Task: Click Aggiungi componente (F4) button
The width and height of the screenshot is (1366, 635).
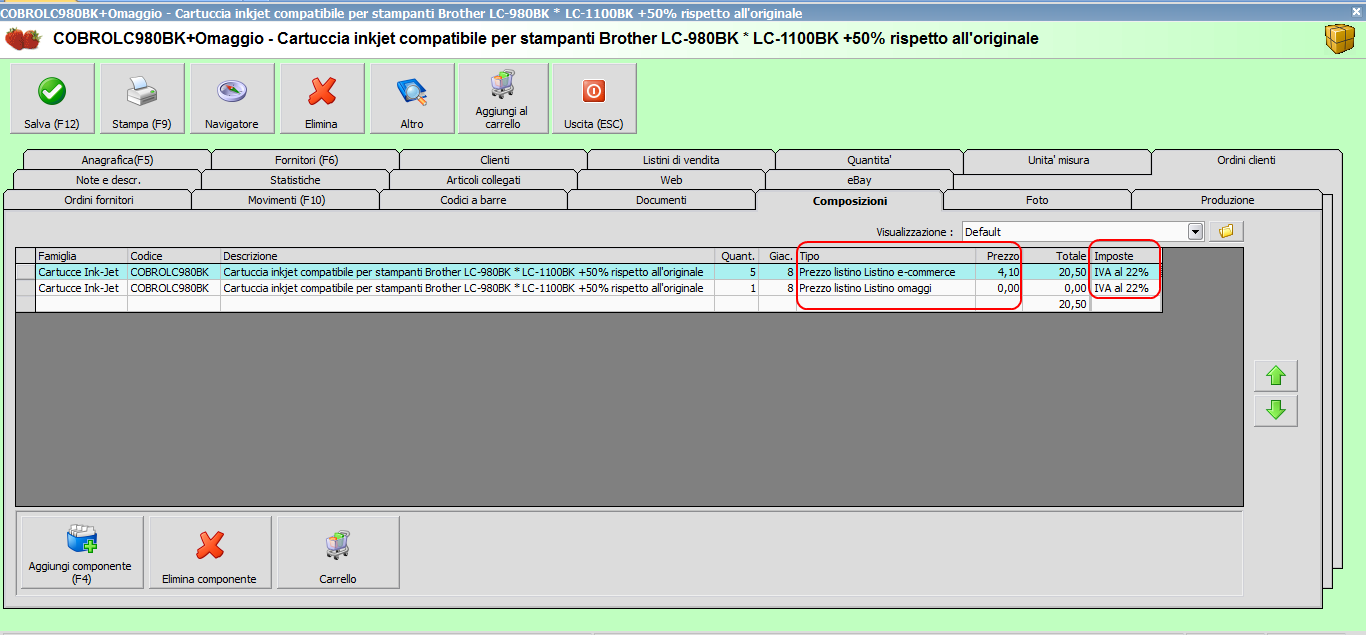Action: coord(82,553)
